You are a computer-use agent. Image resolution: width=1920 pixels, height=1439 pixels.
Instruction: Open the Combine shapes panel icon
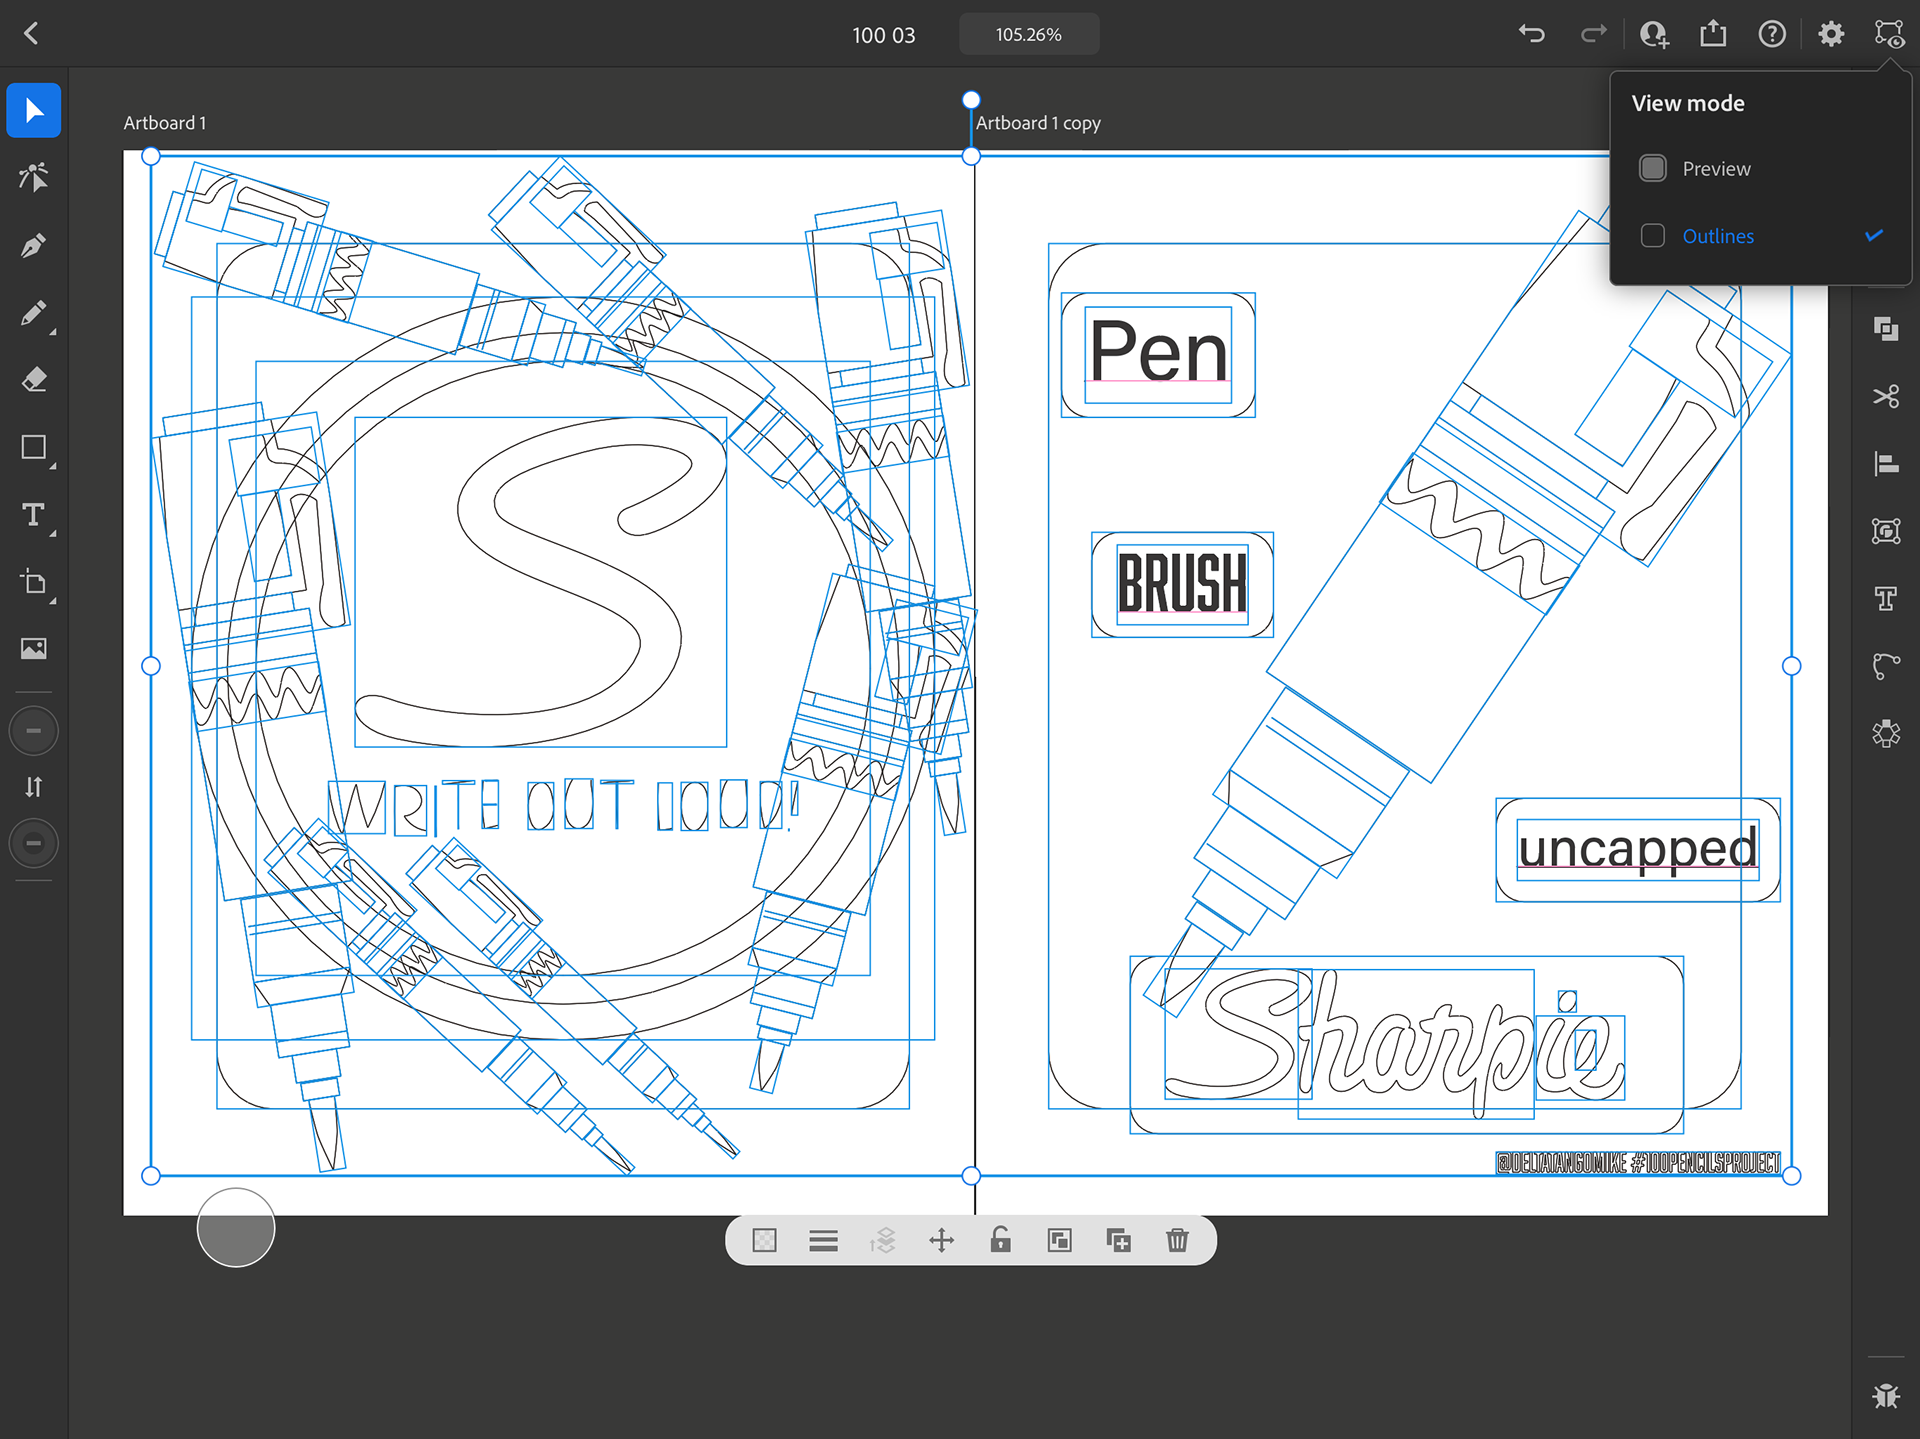[x=1886, y=329]
